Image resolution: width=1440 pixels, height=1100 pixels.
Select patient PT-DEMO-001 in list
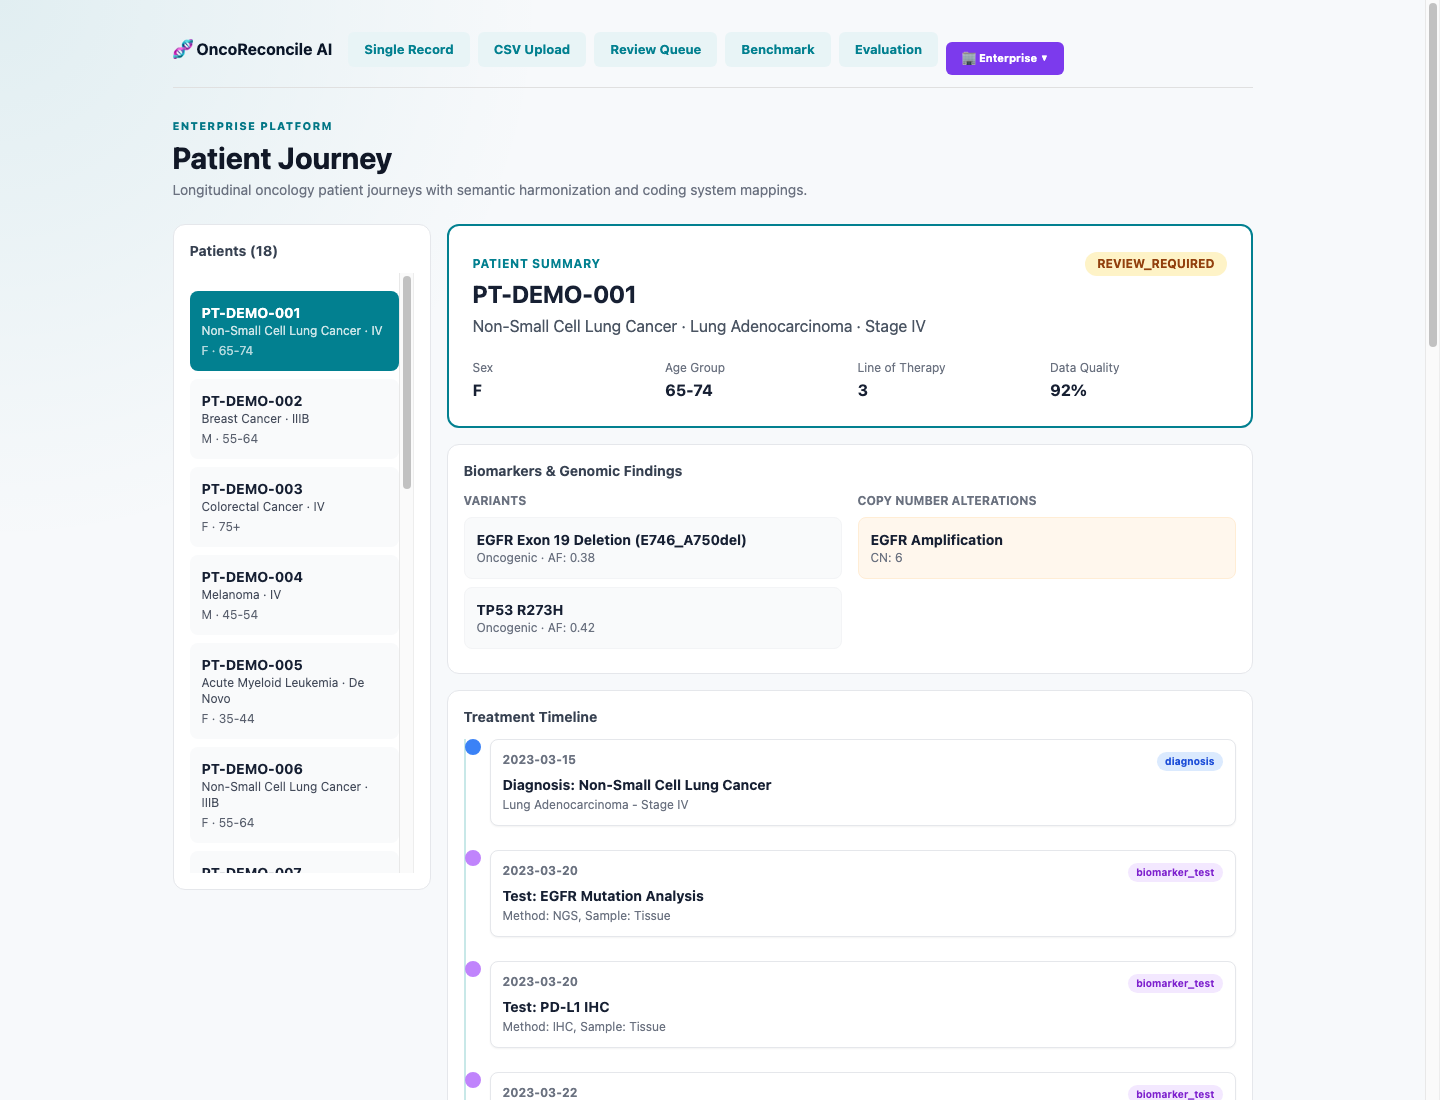[x=294, y=331]
